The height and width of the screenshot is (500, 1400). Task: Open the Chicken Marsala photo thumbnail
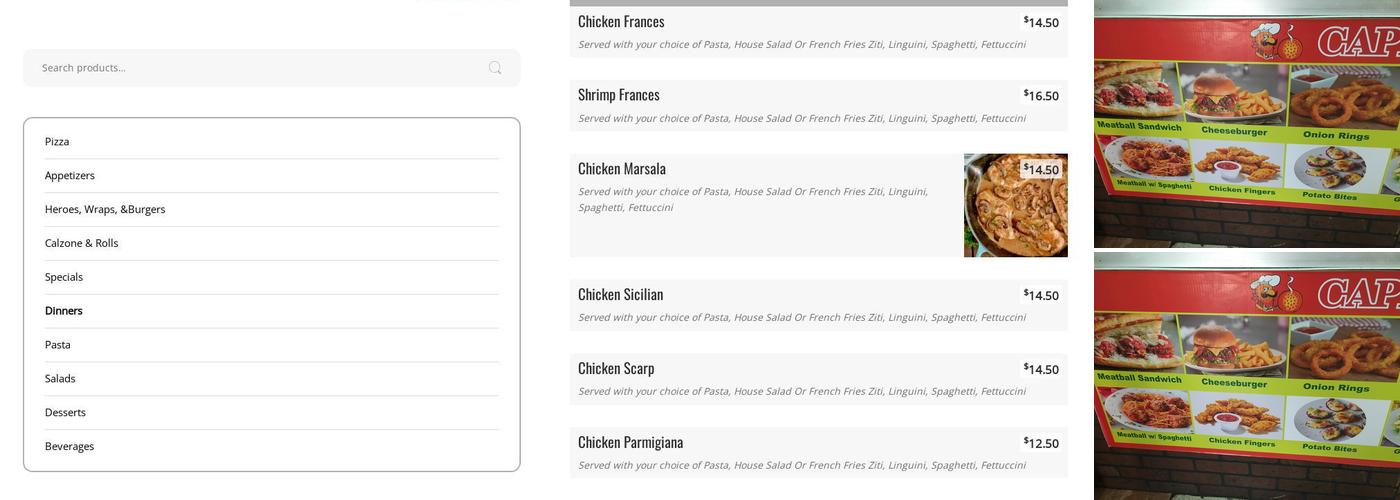click(x=1015, y=206)
